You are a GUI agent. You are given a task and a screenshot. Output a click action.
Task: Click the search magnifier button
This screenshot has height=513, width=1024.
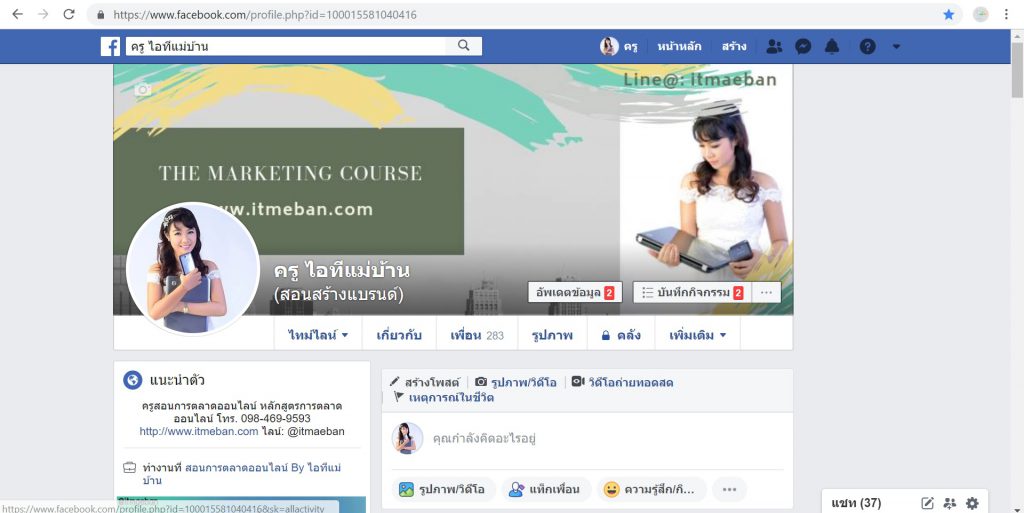click(x=464, y=46)
